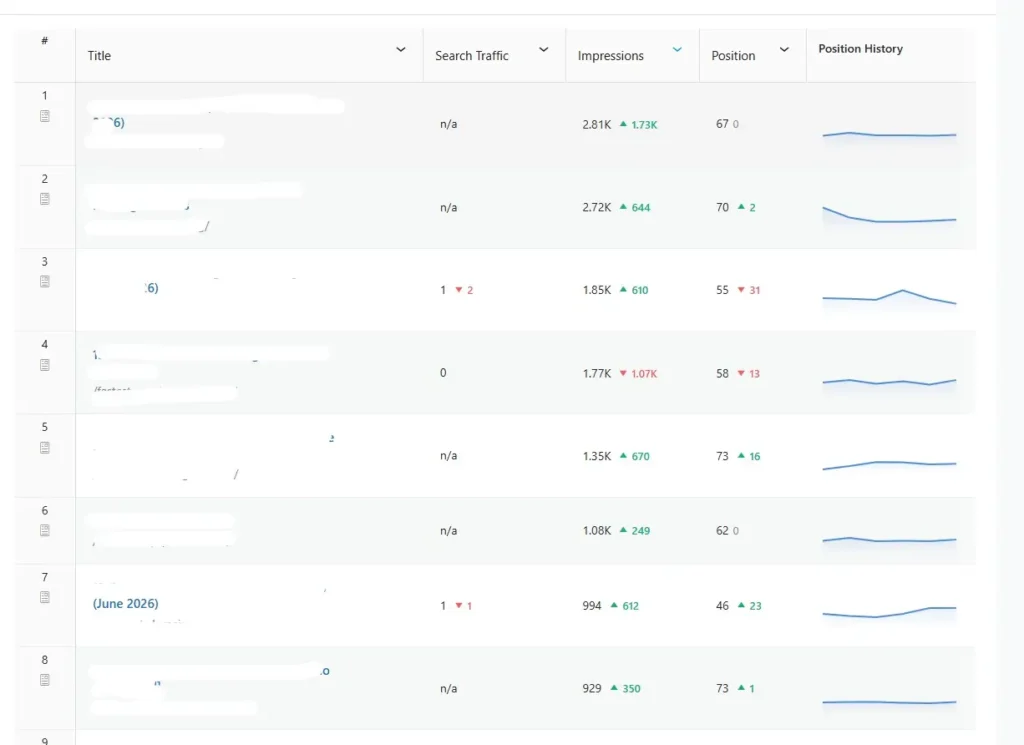
Task: Click the Title column header
Action: 99,55
